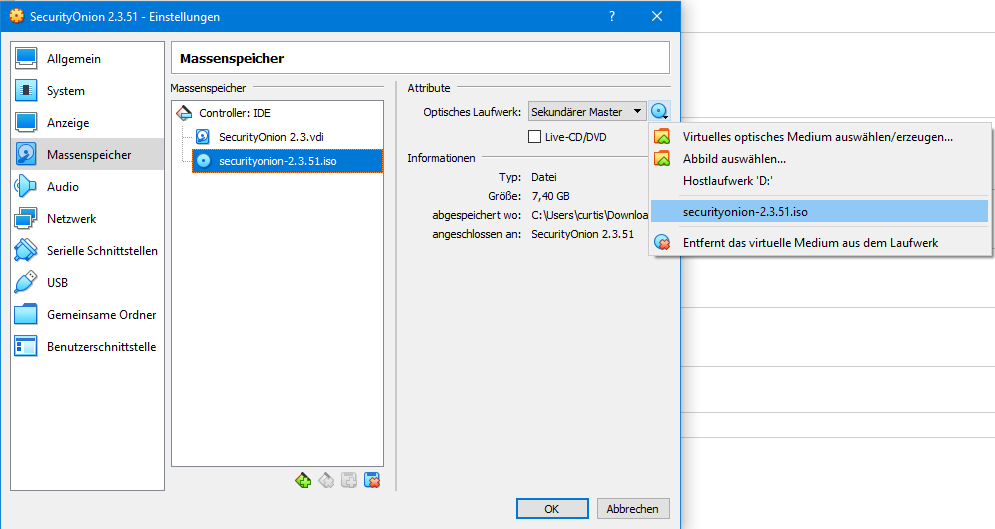Remove the selected storage attachment

tap(372, 480)
